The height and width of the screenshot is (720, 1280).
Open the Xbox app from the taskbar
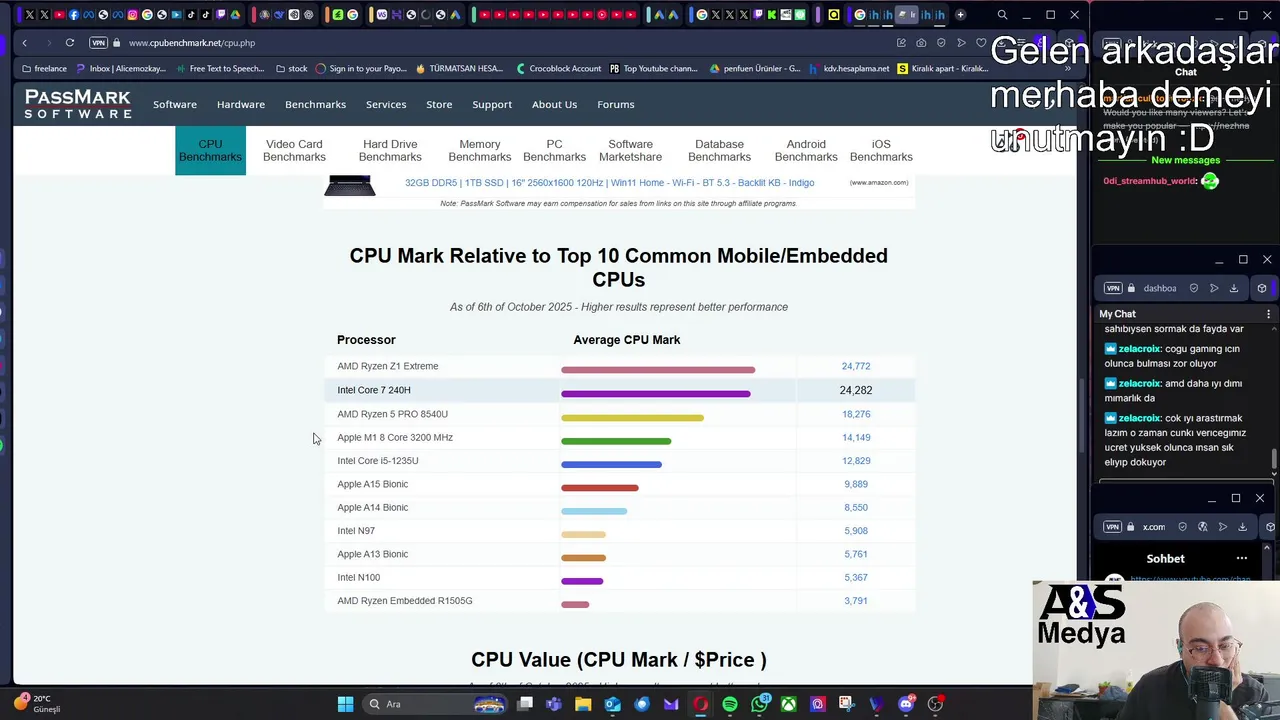[x=789, y=704]
